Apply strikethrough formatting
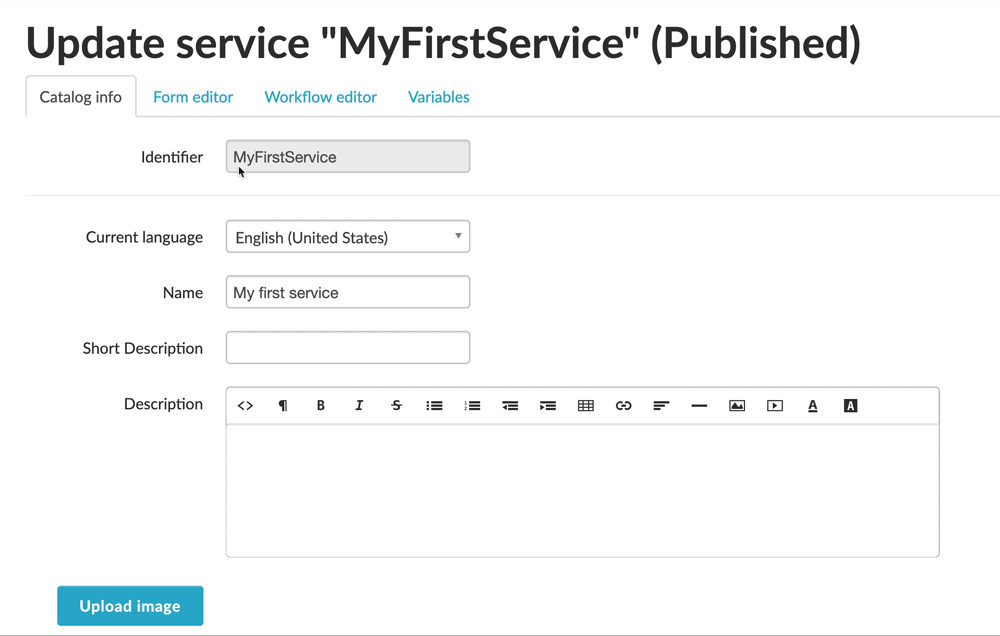 pos(397,406)
